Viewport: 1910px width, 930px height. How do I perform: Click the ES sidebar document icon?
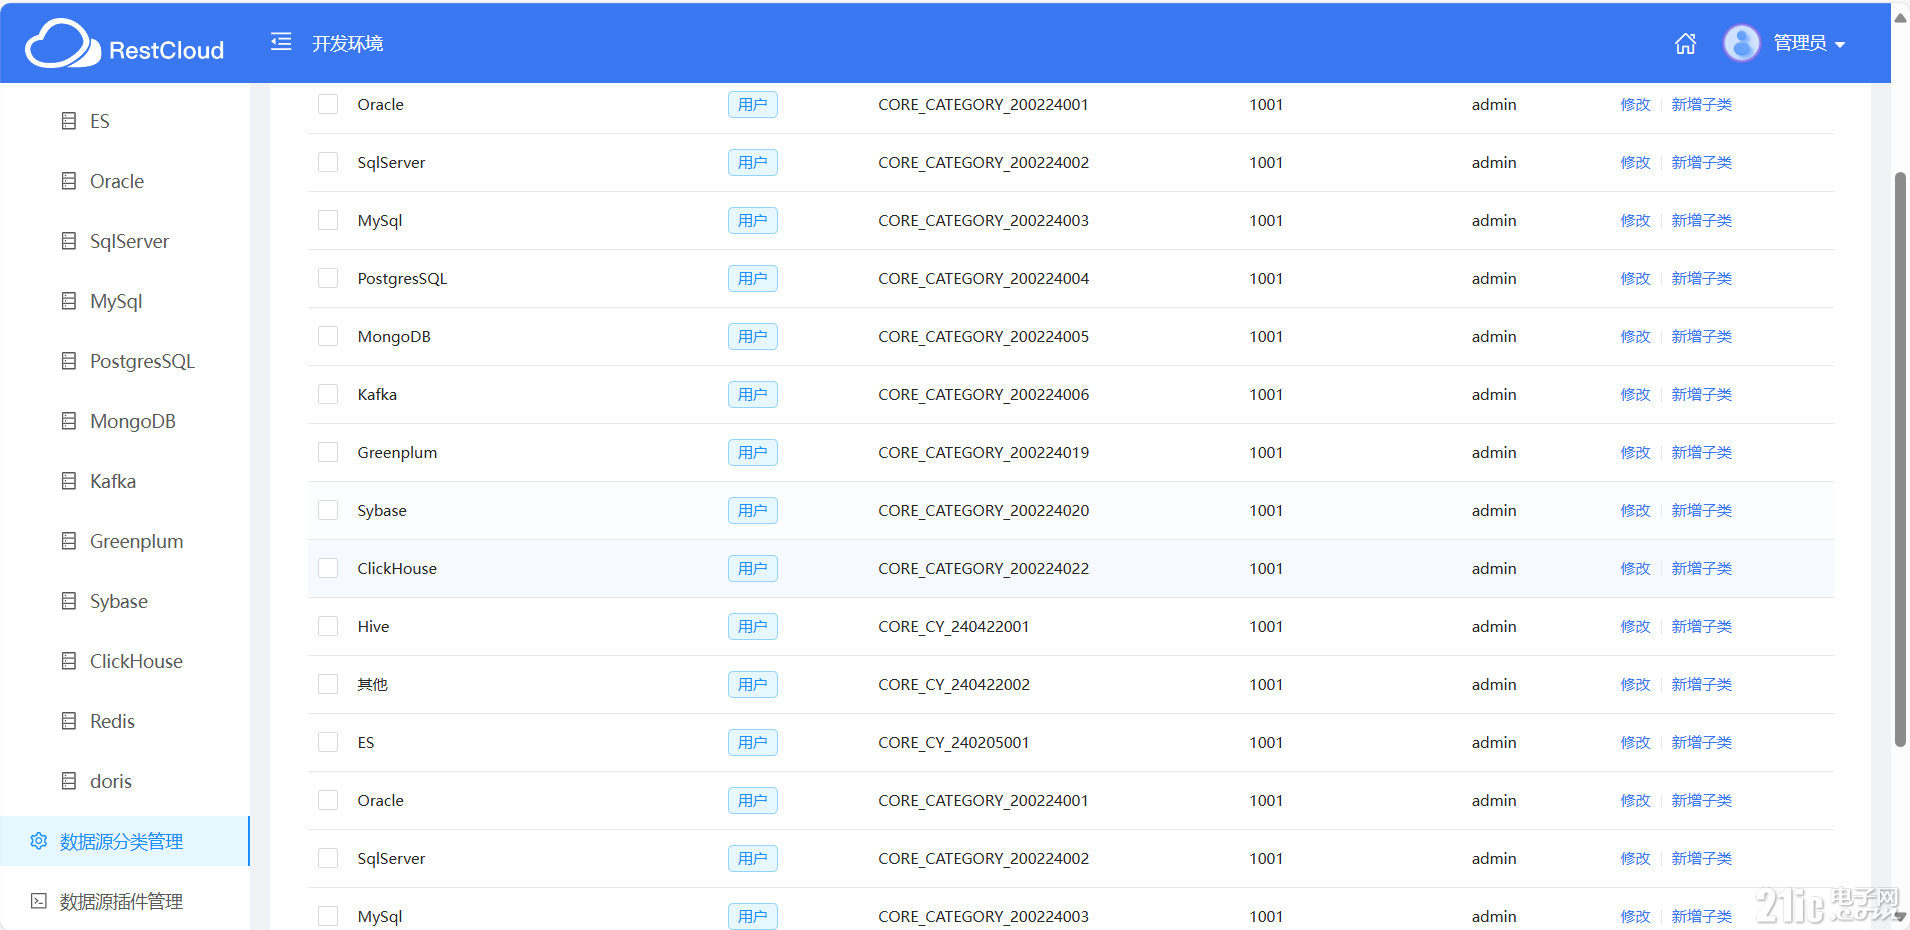pyautogui.click(x=69, y=121)
